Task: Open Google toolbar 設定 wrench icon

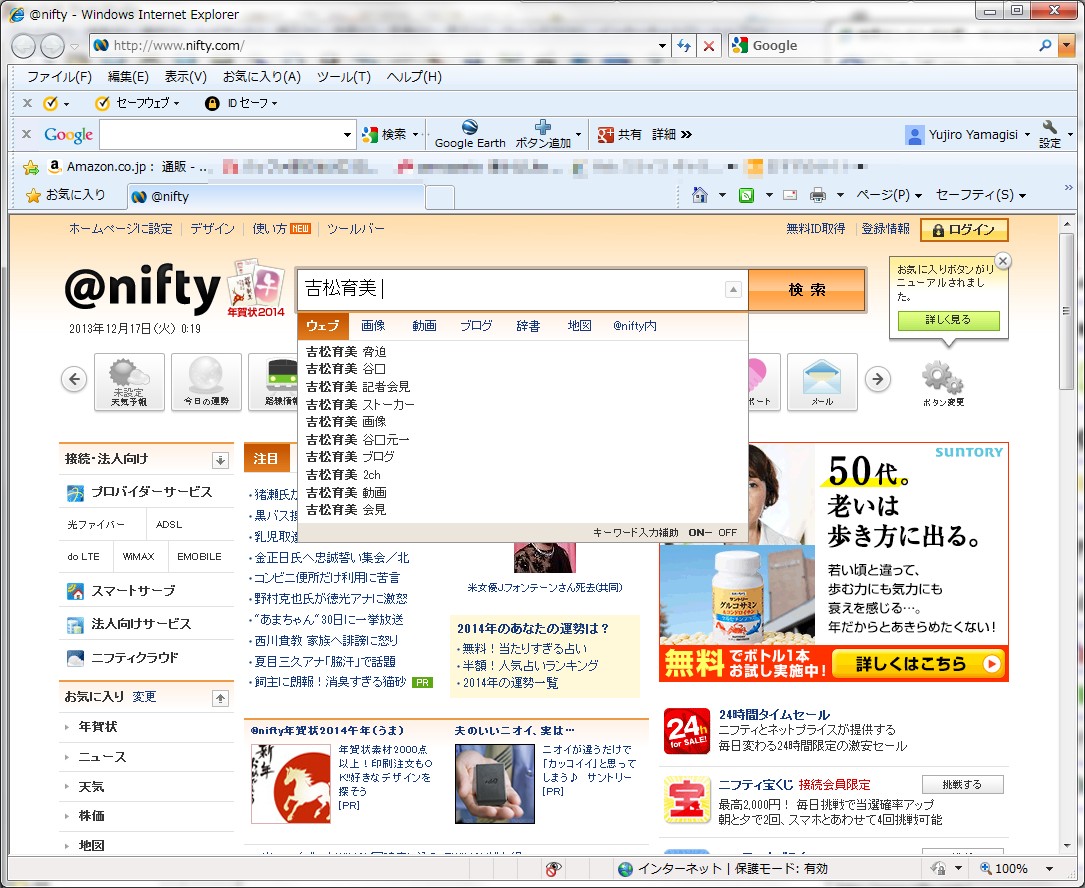Action: [x=1050, y=127]
